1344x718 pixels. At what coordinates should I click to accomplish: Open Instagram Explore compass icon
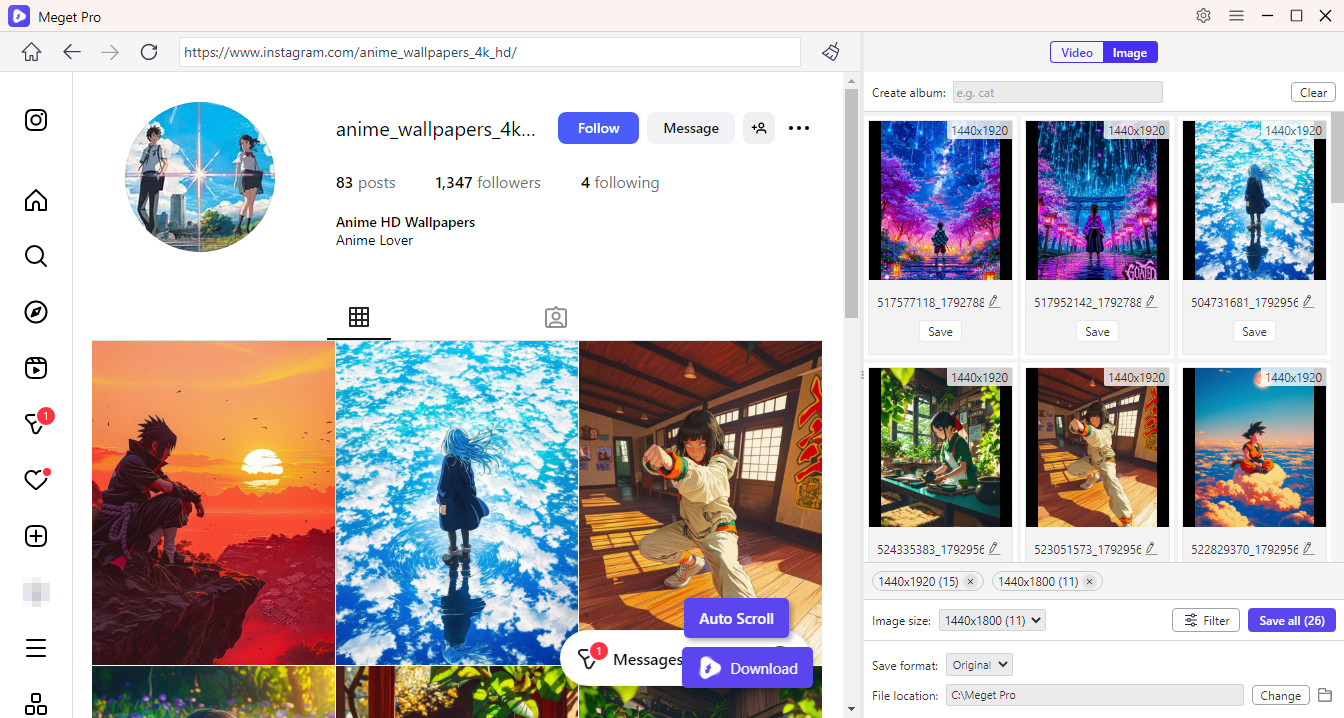[x=36, y=312]
